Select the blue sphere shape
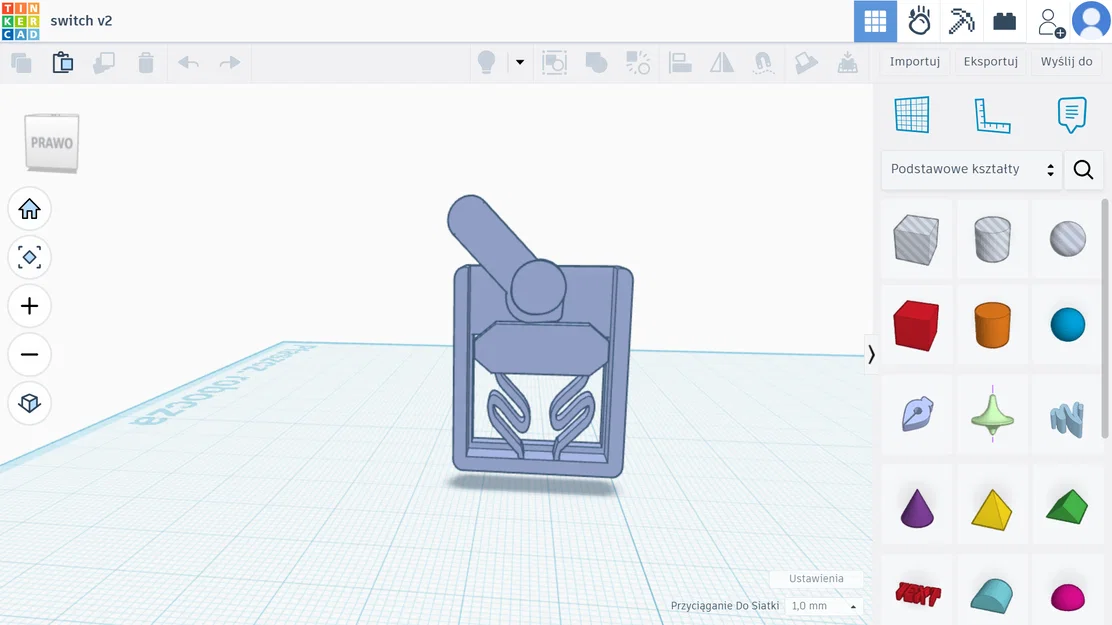The image size is (1112, 625). click(1067, 325)
